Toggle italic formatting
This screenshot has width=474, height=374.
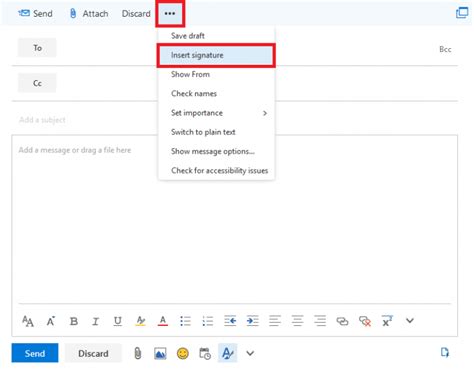coord(95,321)
